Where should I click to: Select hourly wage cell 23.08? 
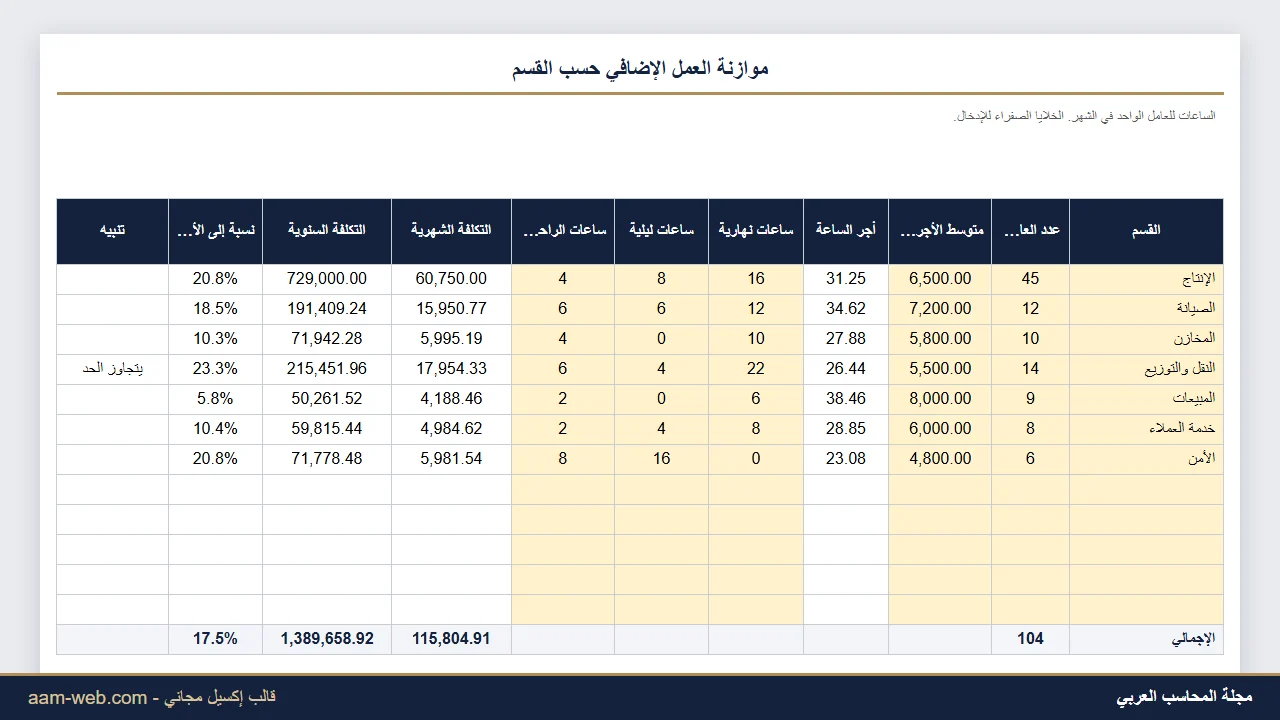pyautogui.click(x=846, y=459)
